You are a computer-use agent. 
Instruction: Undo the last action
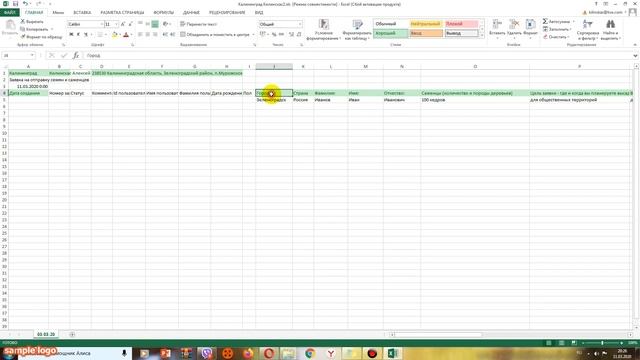click(x=25, y=4)
